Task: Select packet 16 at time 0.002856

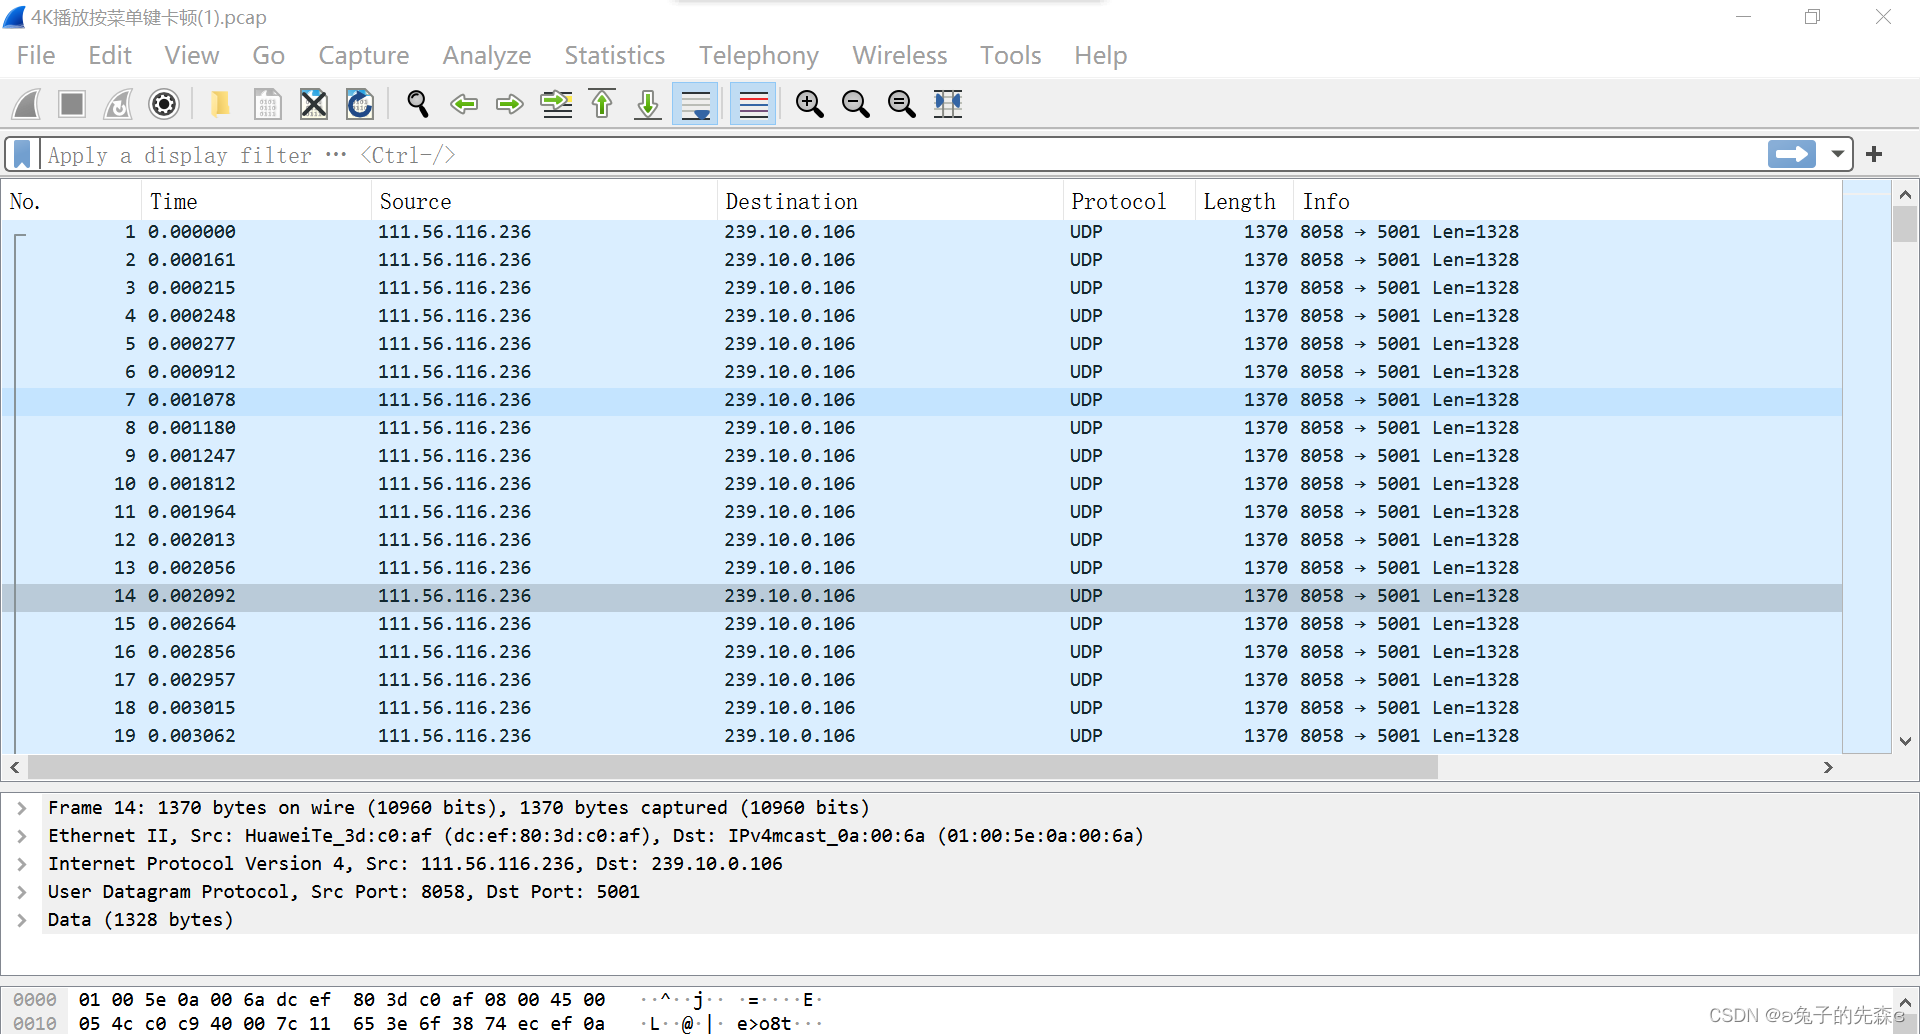Action: [922, 652]
